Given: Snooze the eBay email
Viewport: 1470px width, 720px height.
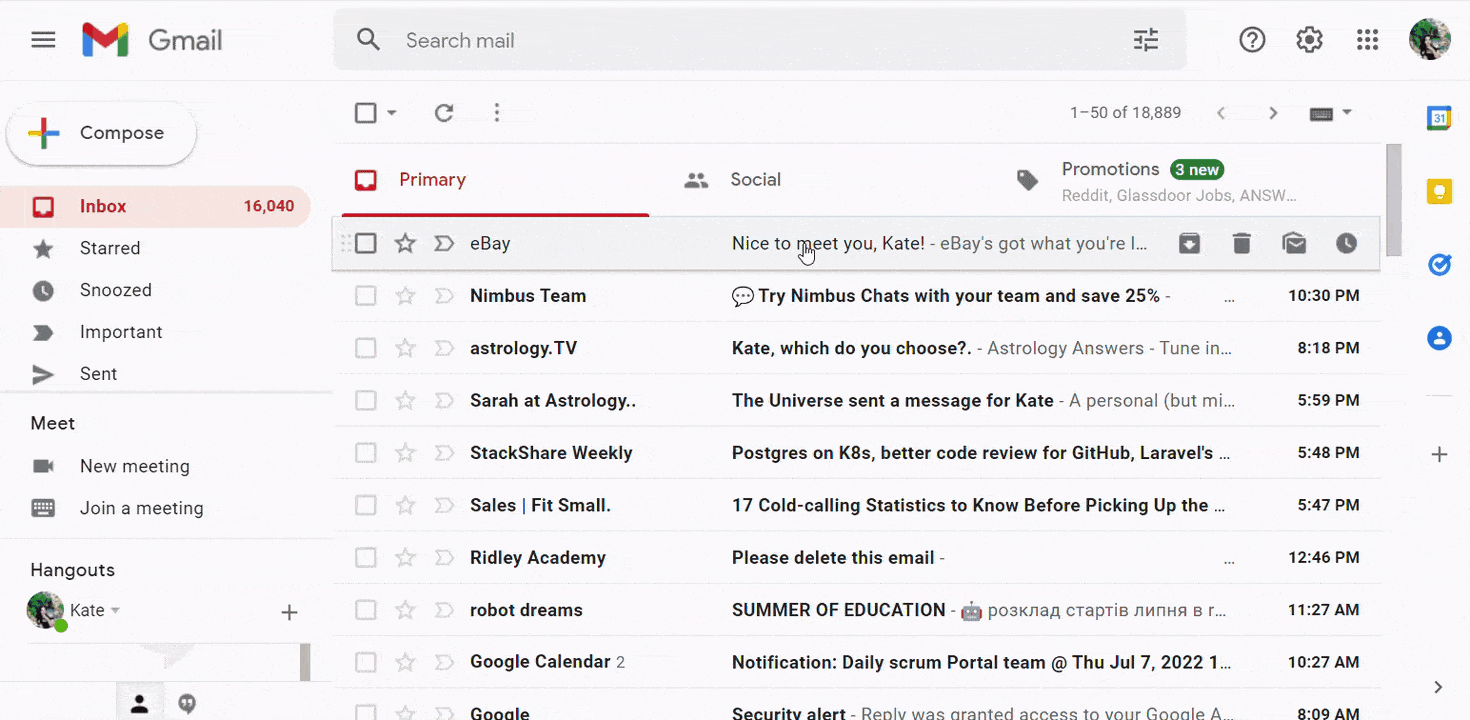Looking at the screenshot, I should pos(1346,243).
